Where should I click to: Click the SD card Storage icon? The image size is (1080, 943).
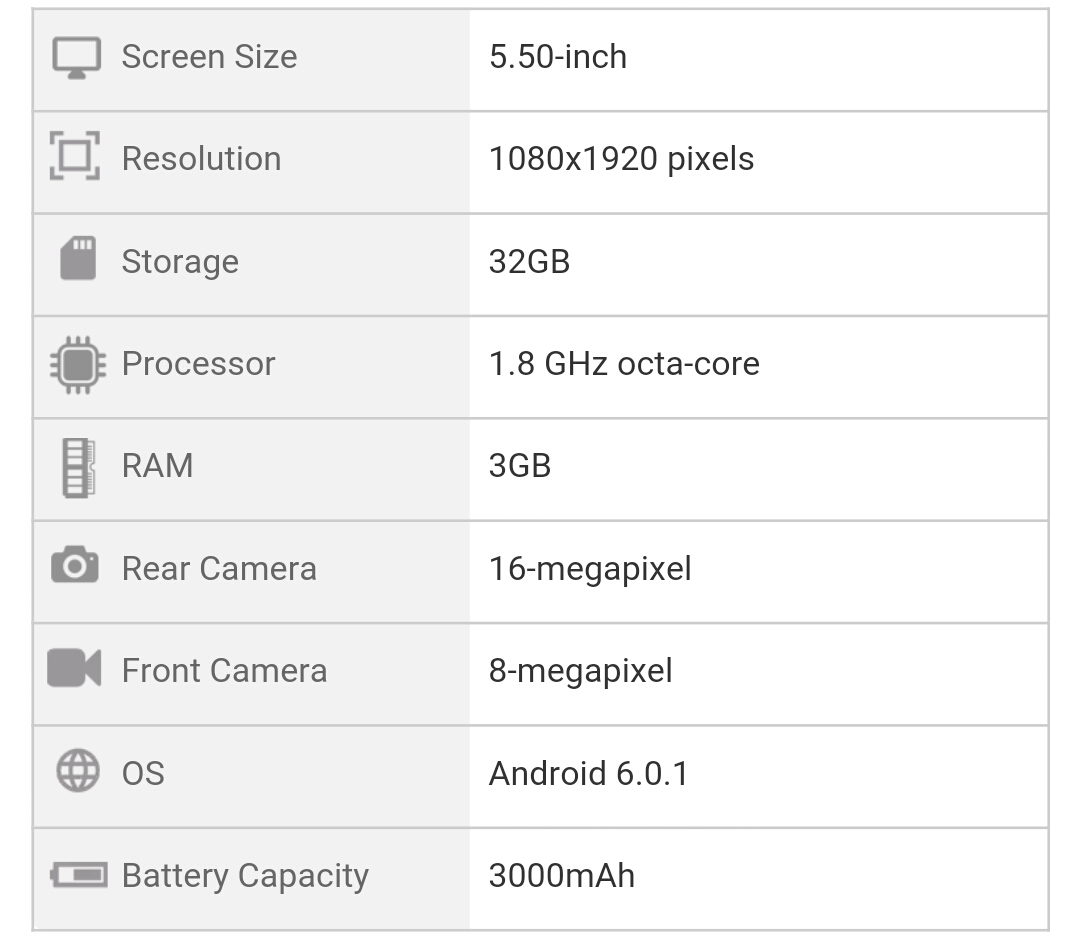[78, 259]
